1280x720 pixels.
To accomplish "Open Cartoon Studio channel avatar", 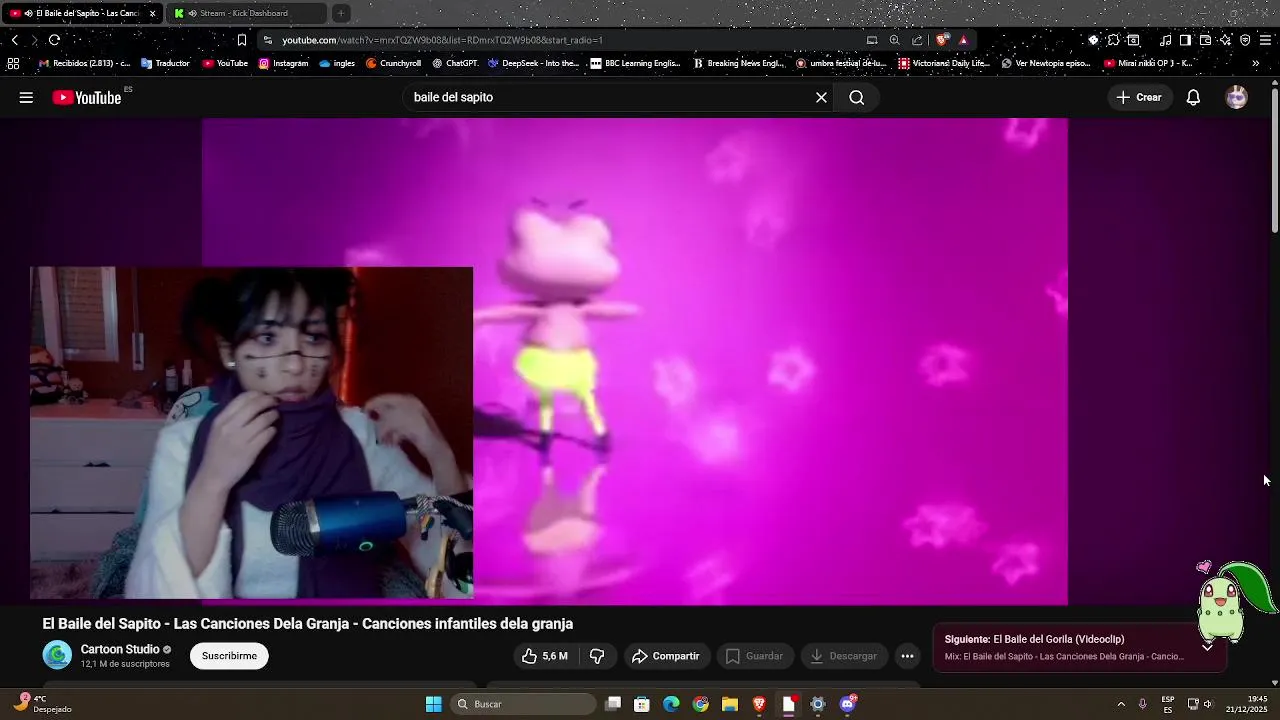I will 57,656.
